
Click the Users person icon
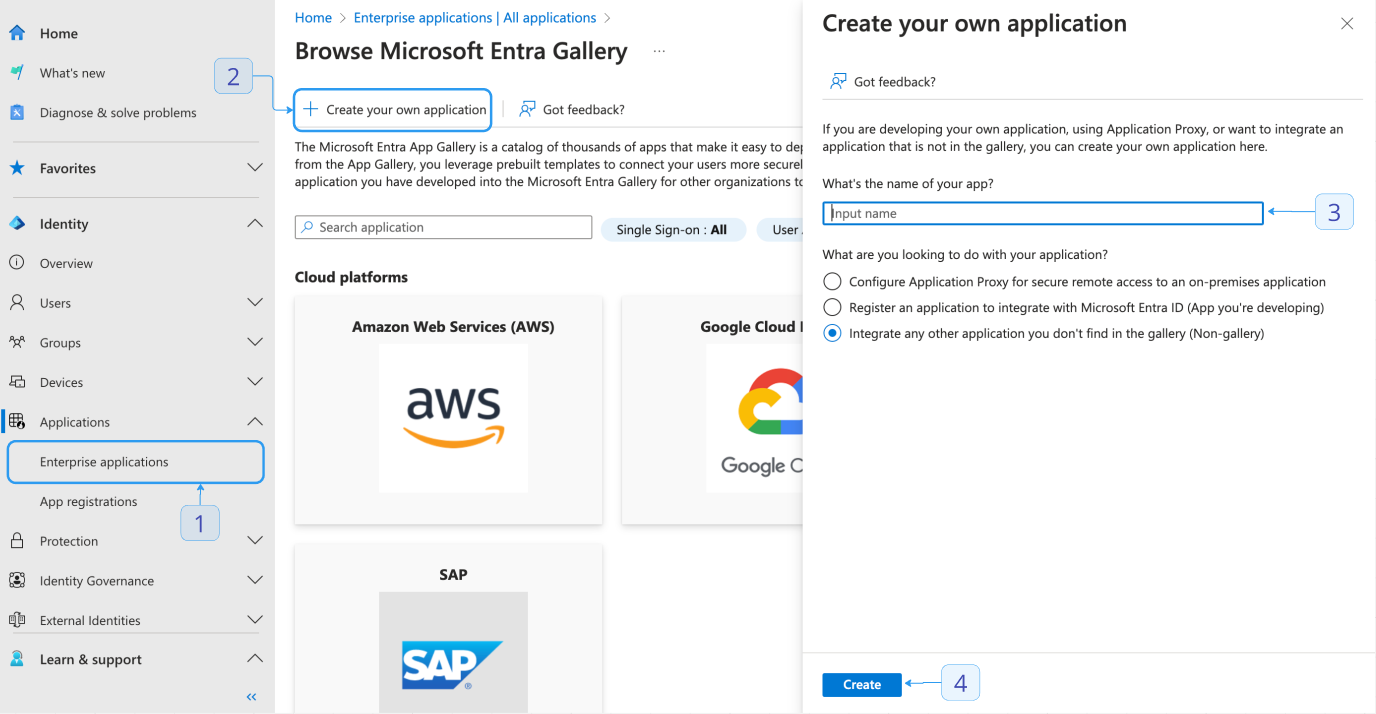[17, 302]
